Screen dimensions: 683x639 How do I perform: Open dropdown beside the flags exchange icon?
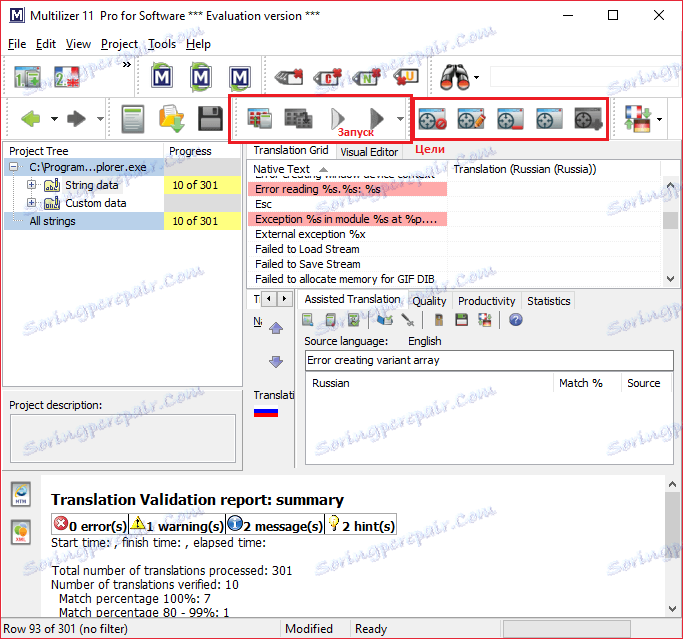click(x=659, y=119)
